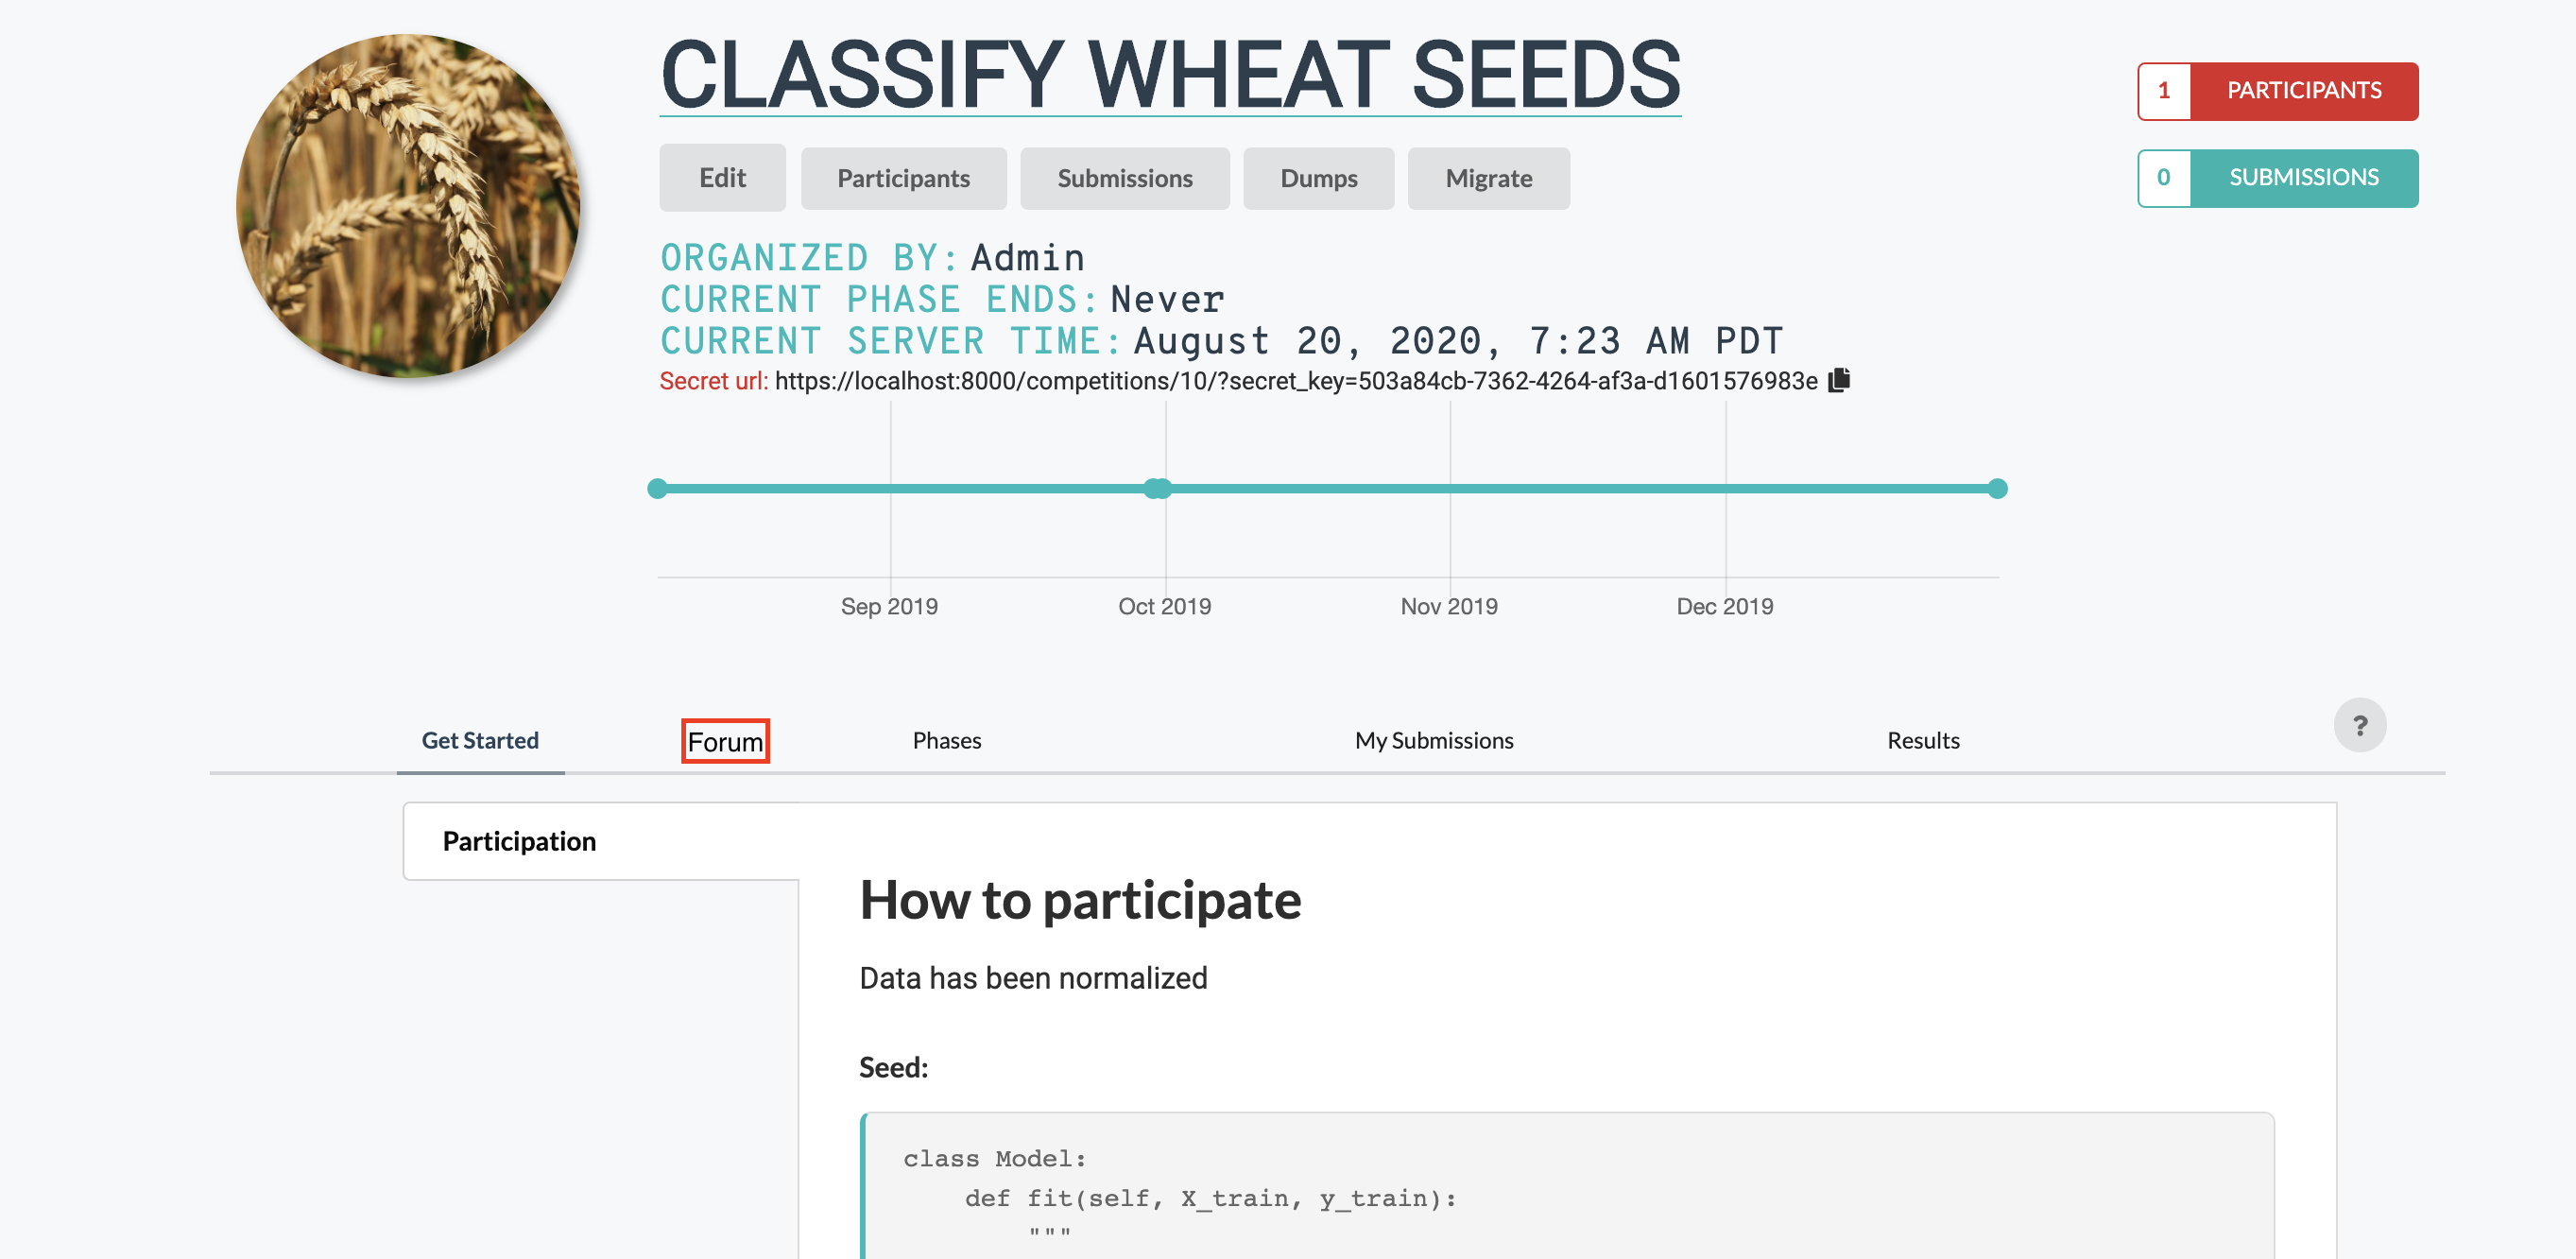This screenshot has width=2576, height=1259.
Task: Switch to the My Submissions tab
Action: click(1433, 741)
